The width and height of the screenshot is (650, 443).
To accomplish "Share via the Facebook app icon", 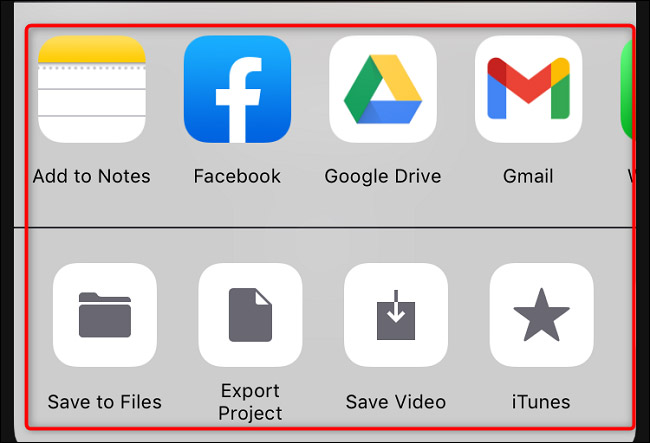I will coord(238,89).
